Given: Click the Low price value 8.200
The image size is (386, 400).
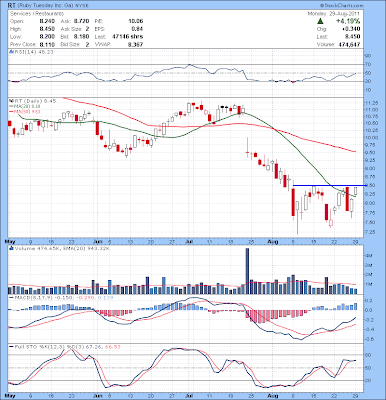Looking at the screenshot, I should (48, 37).
